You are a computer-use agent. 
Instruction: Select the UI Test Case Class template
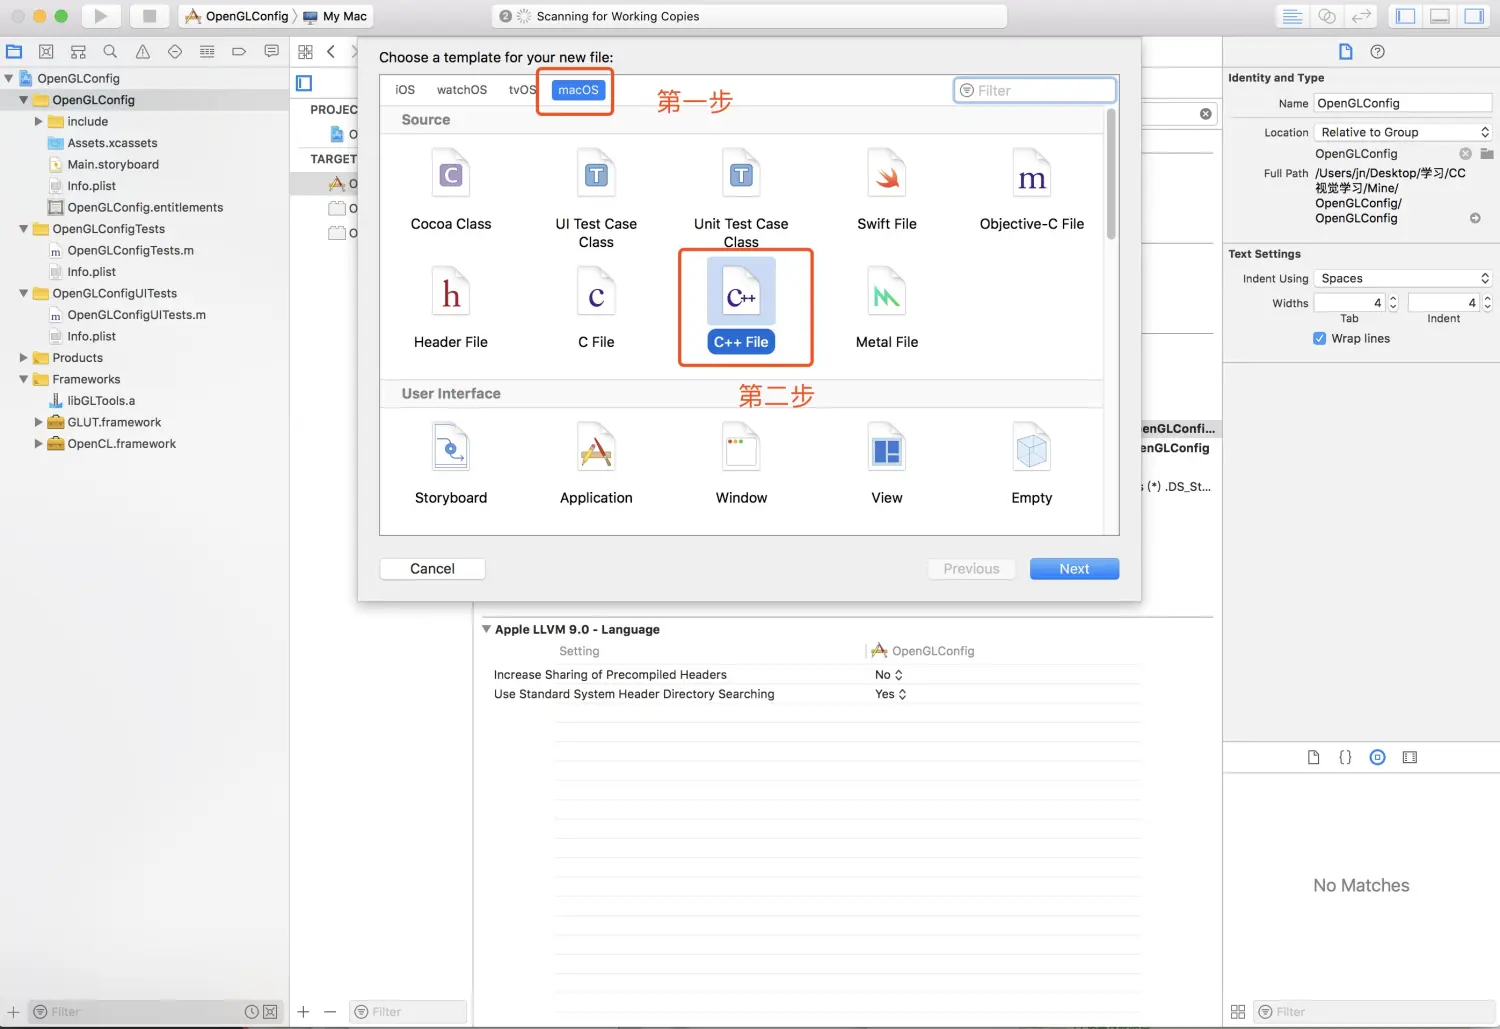click(596, 197)
